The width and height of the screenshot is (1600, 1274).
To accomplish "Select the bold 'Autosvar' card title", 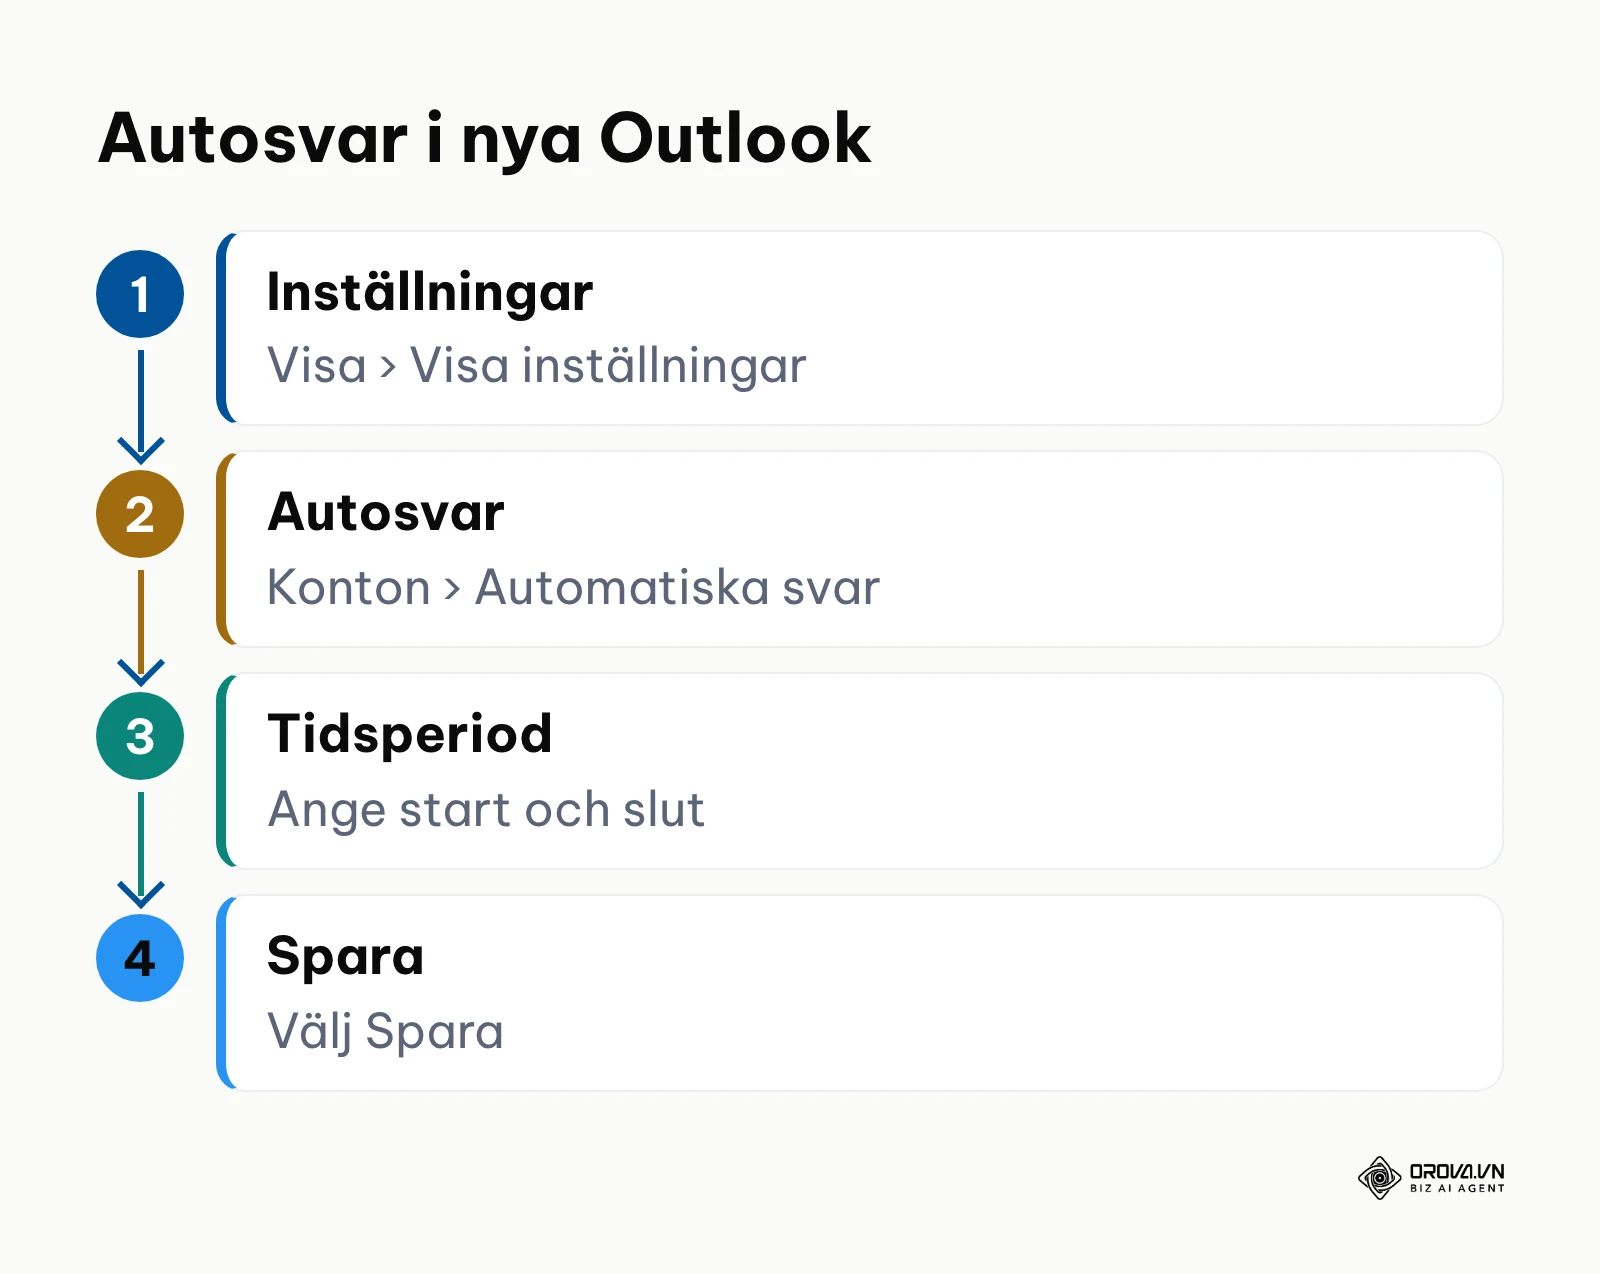I will pos(386,513).
